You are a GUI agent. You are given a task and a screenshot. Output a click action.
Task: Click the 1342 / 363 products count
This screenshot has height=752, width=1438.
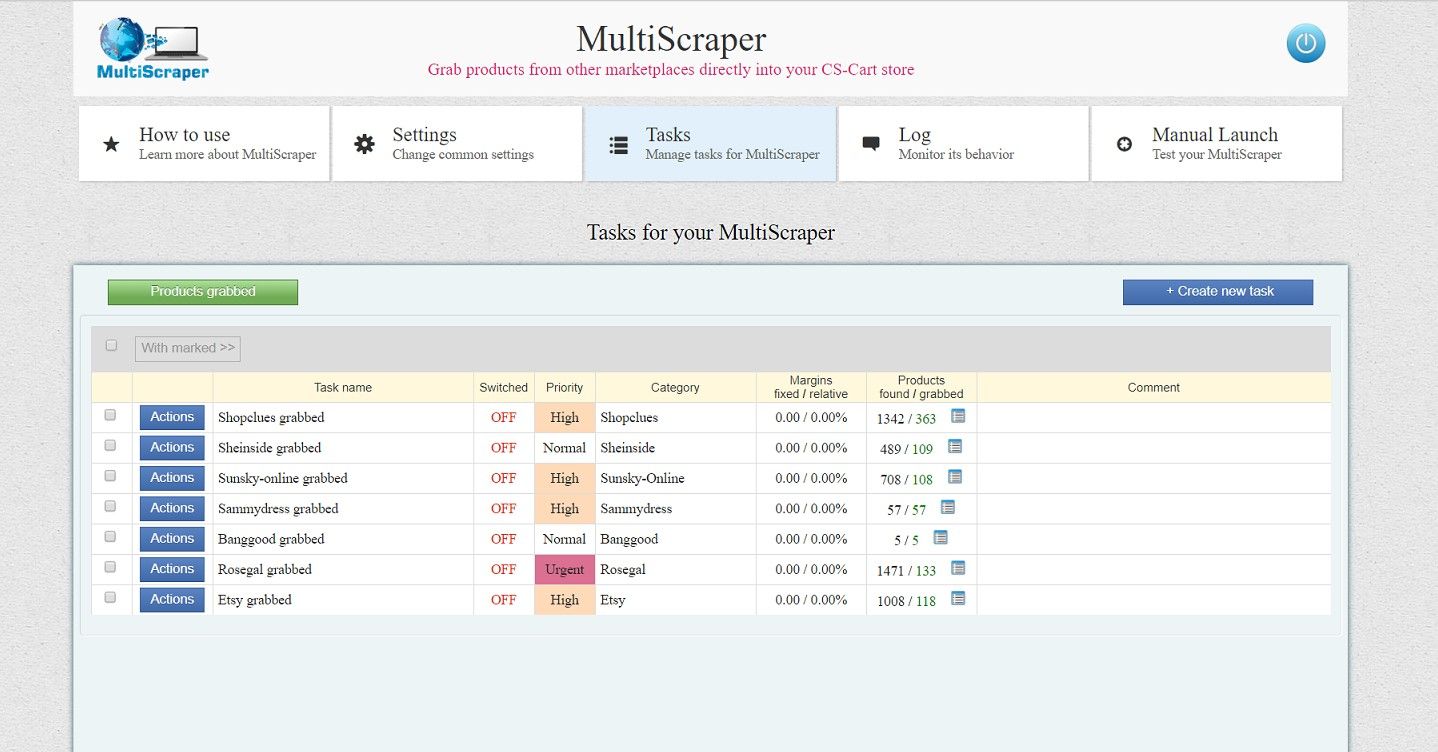pyautogui.click(x=906, y=419)
